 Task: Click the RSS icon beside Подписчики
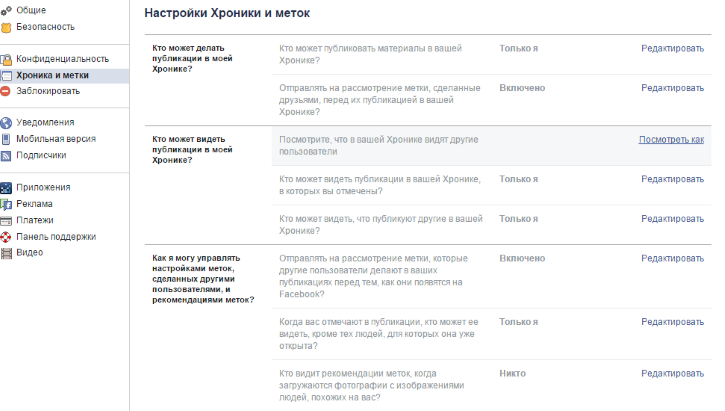click(x=7, y=155)
